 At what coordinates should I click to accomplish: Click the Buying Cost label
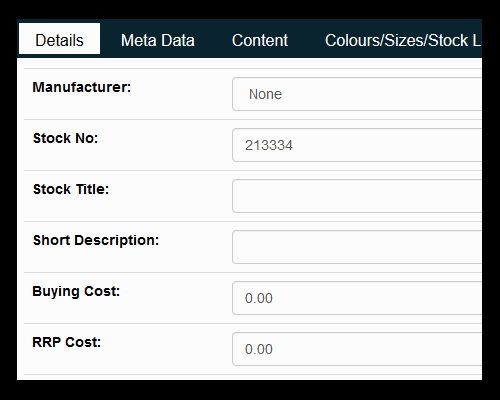(76, 292)
